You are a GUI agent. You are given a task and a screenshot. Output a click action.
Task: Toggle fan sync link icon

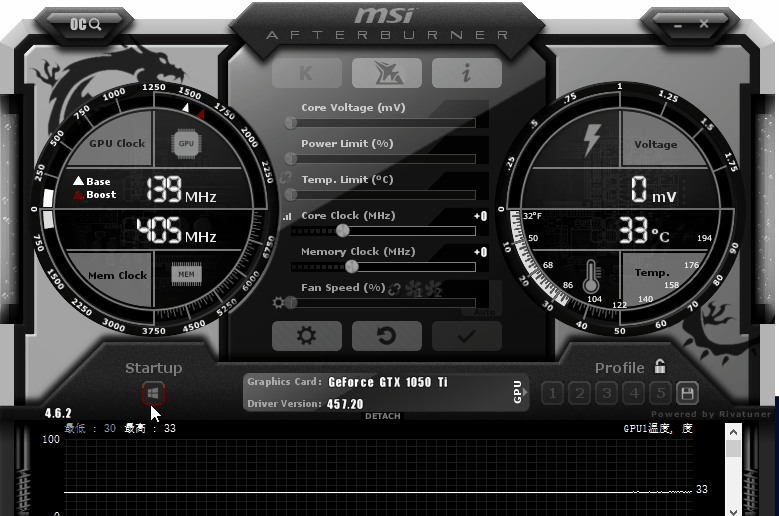click(394, 290)
